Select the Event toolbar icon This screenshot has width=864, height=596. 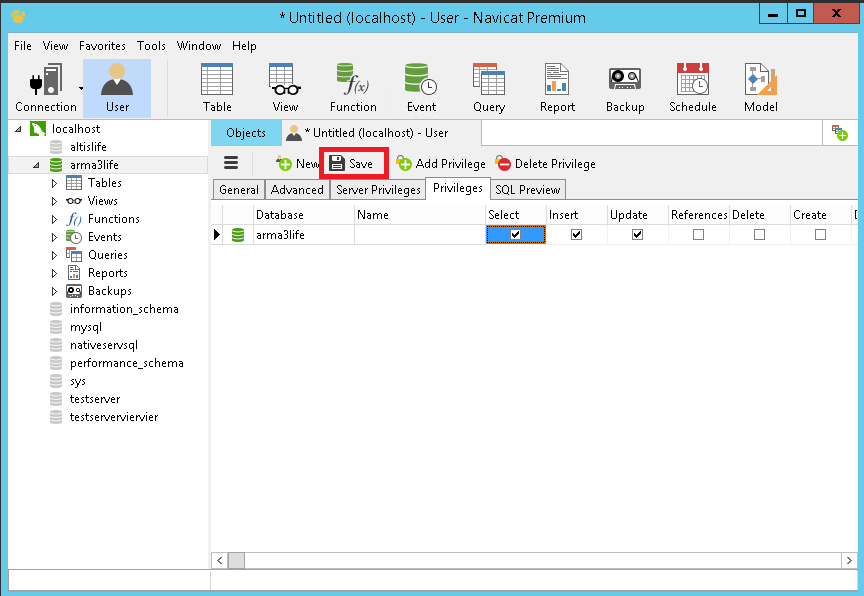[421, 88]
